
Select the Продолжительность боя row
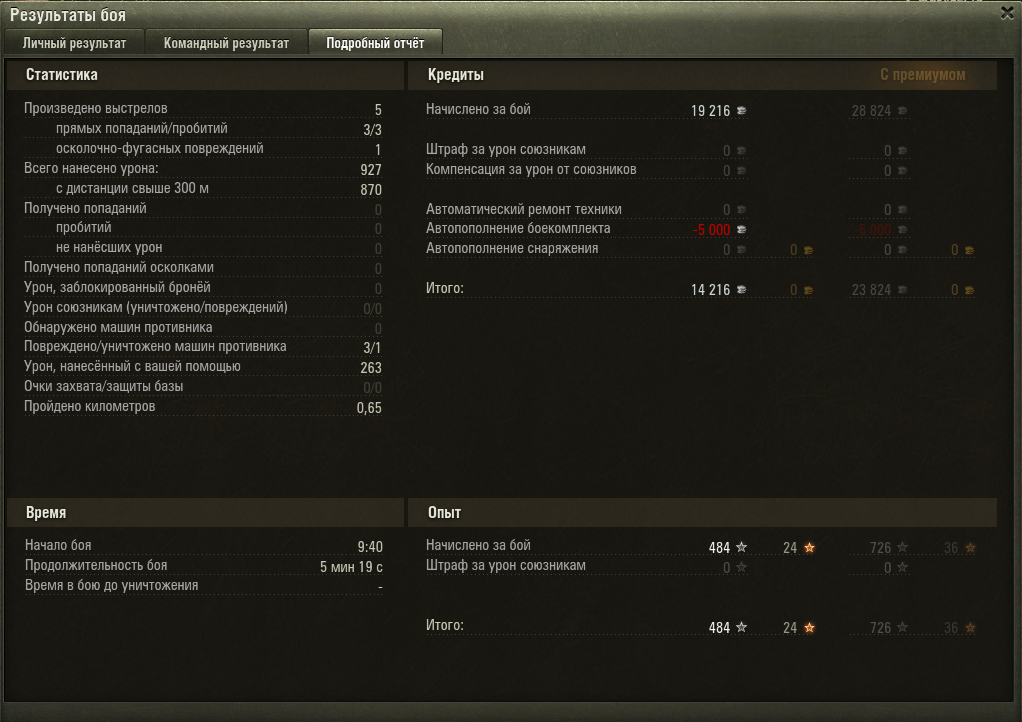pyautogui.click(x=203, y=566)
